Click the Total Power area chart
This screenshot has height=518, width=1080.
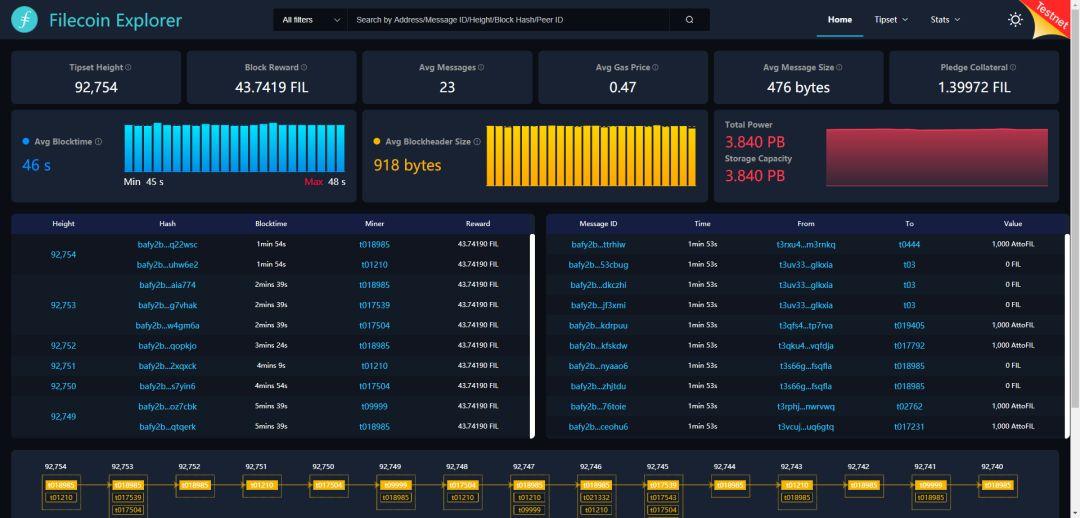(937, 157)
